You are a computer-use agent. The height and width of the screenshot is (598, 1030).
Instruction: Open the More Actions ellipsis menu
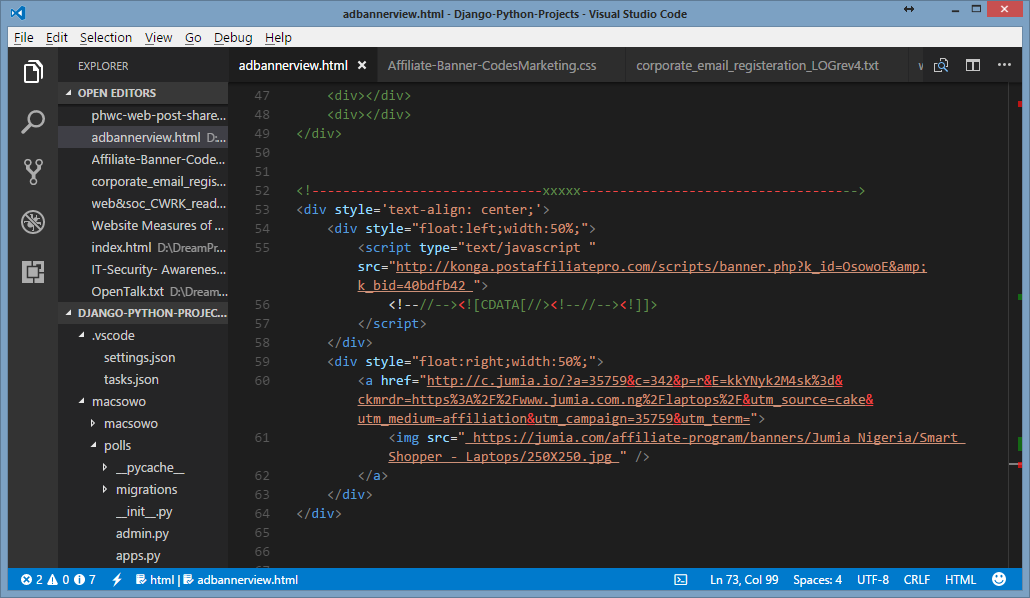tap(1004, 65)
